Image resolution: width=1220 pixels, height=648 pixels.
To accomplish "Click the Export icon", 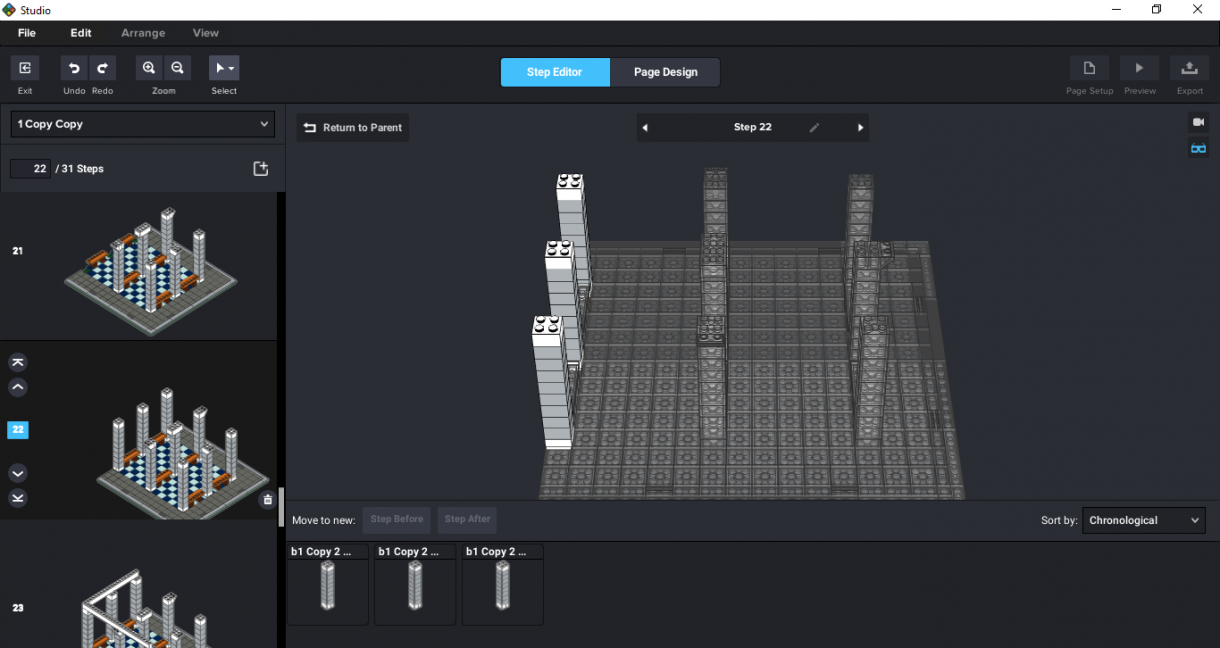I will (x=1189, y=68).
